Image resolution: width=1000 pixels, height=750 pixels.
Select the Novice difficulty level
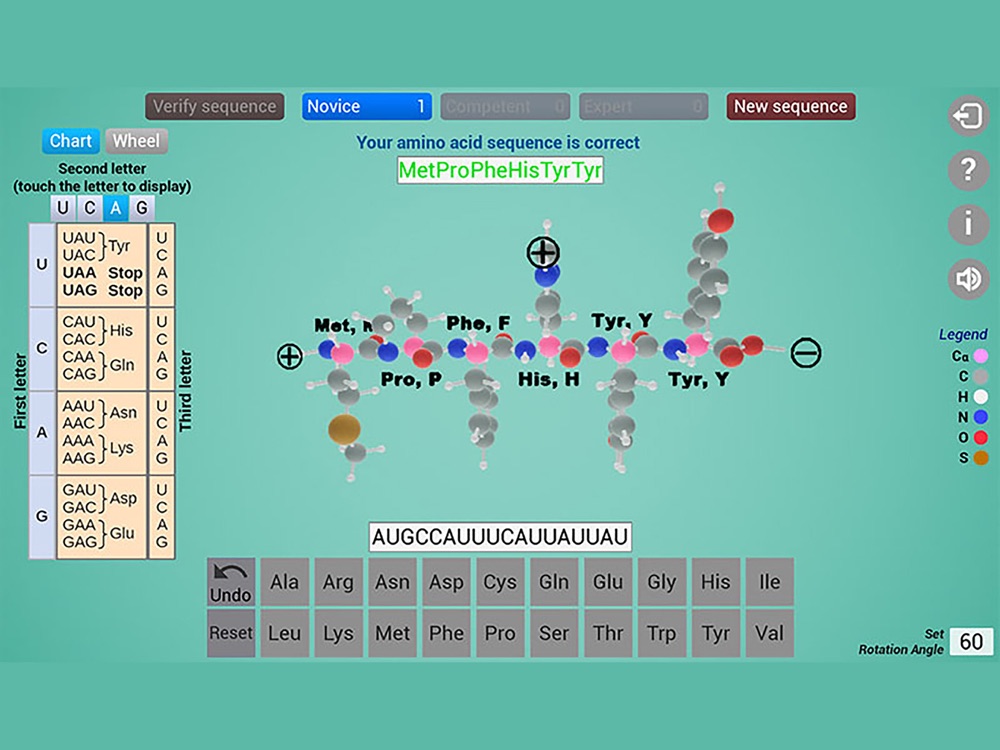[x=367, y=107]
